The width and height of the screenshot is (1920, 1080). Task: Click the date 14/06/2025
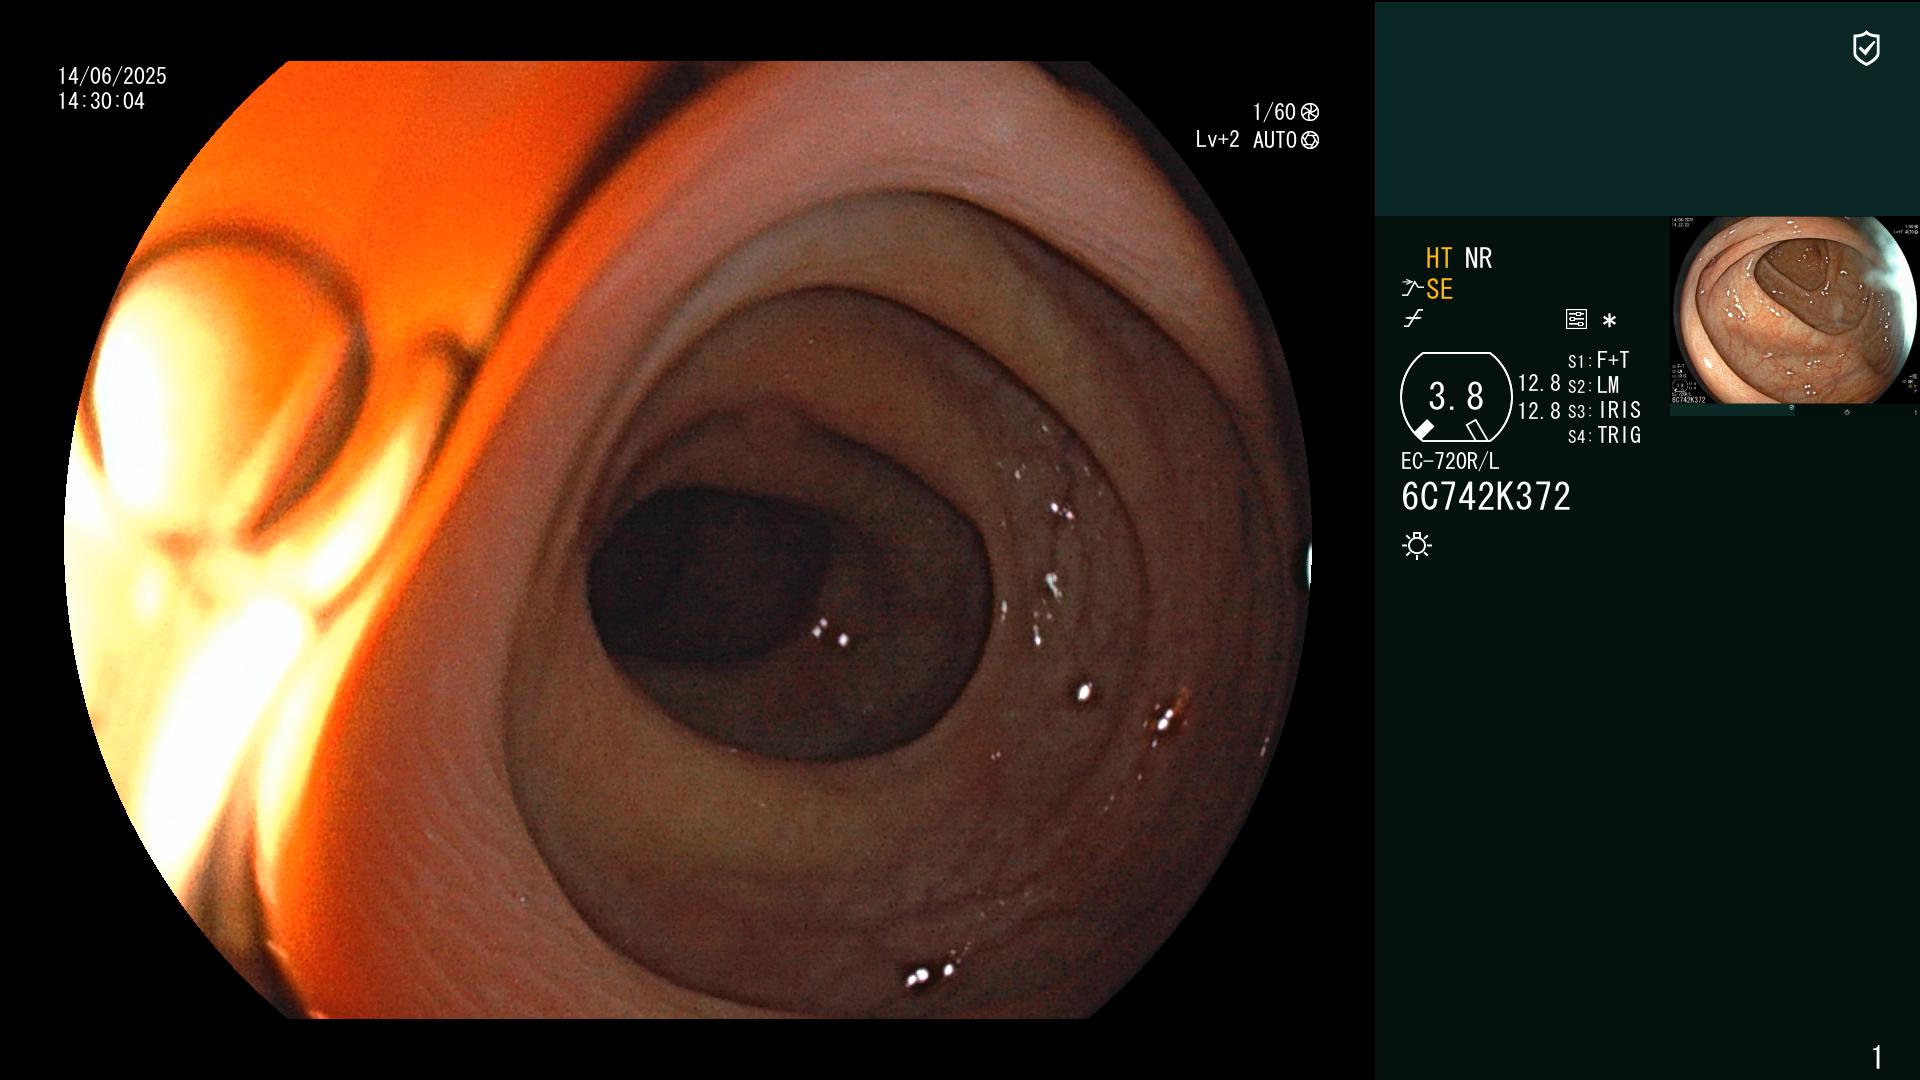point(112,76)
